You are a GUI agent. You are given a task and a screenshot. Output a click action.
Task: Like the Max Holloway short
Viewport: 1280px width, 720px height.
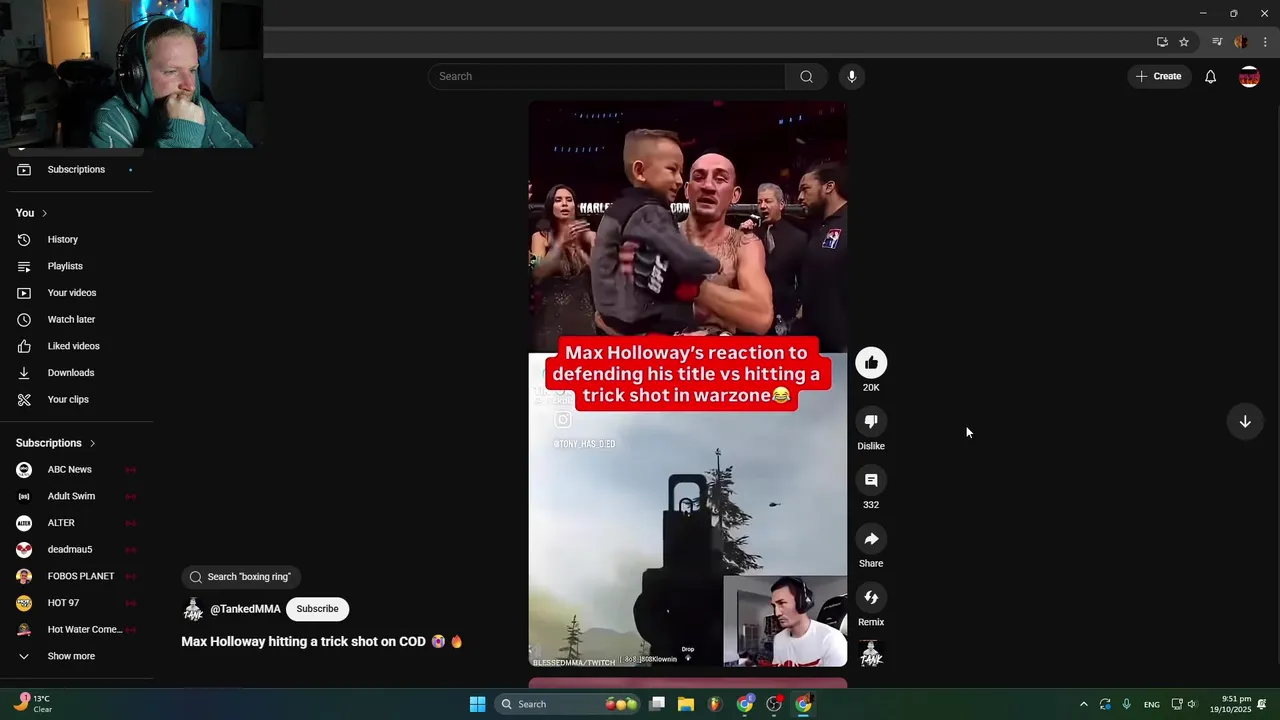coord(871,363)
